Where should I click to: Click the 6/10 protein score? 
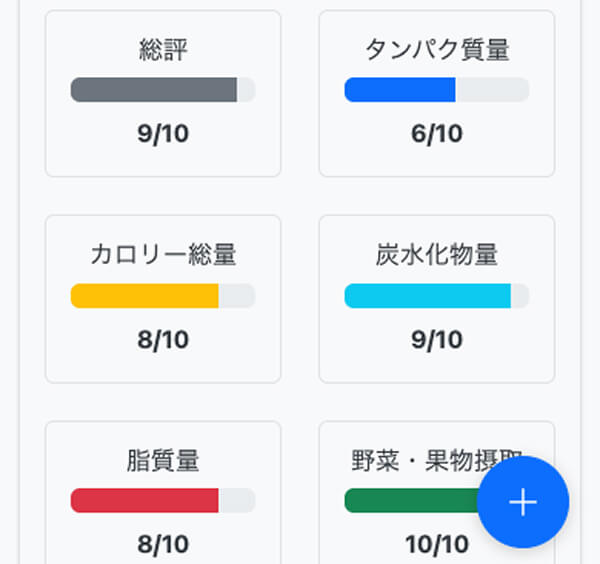[437, 133]
